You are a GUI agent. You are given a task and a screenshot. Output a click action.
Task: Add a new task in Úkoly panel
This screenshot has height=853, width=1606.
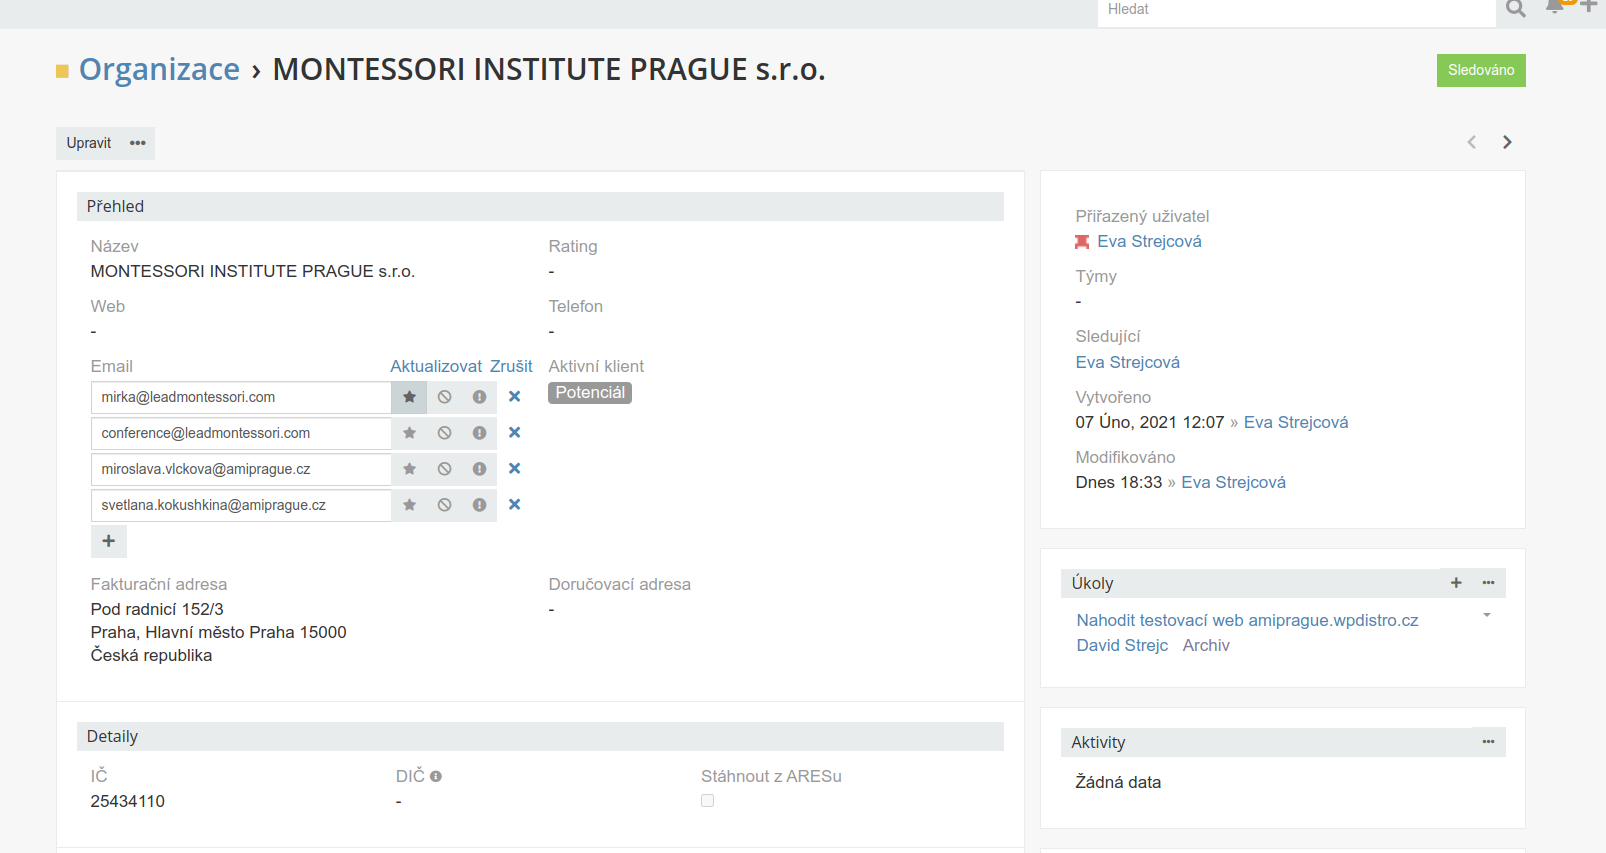(x=1456, y=583)
